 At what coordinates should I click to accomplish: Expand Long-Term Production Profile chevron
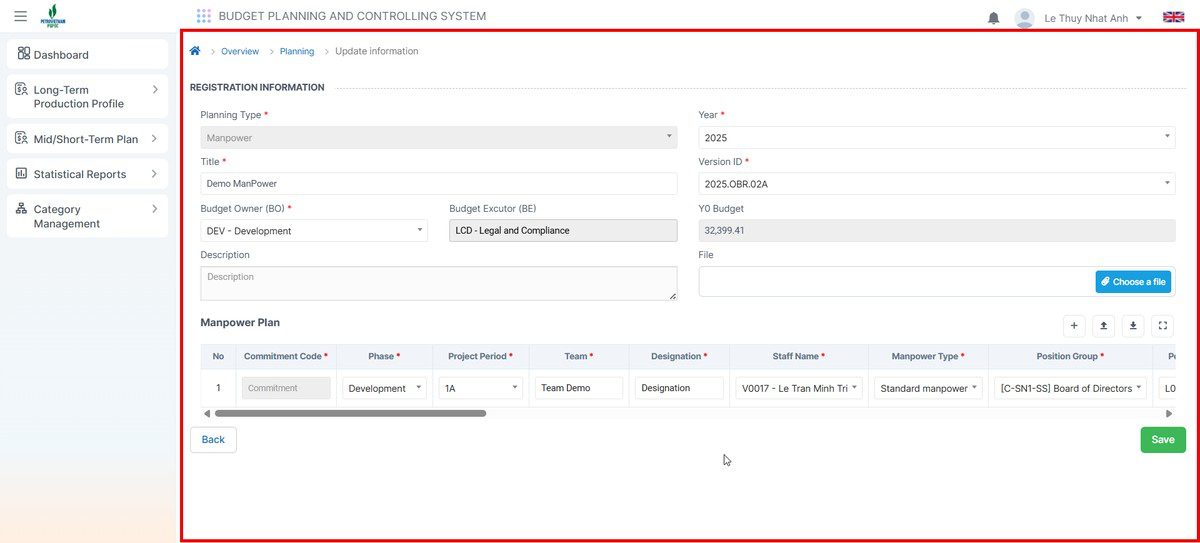(155, 90)
